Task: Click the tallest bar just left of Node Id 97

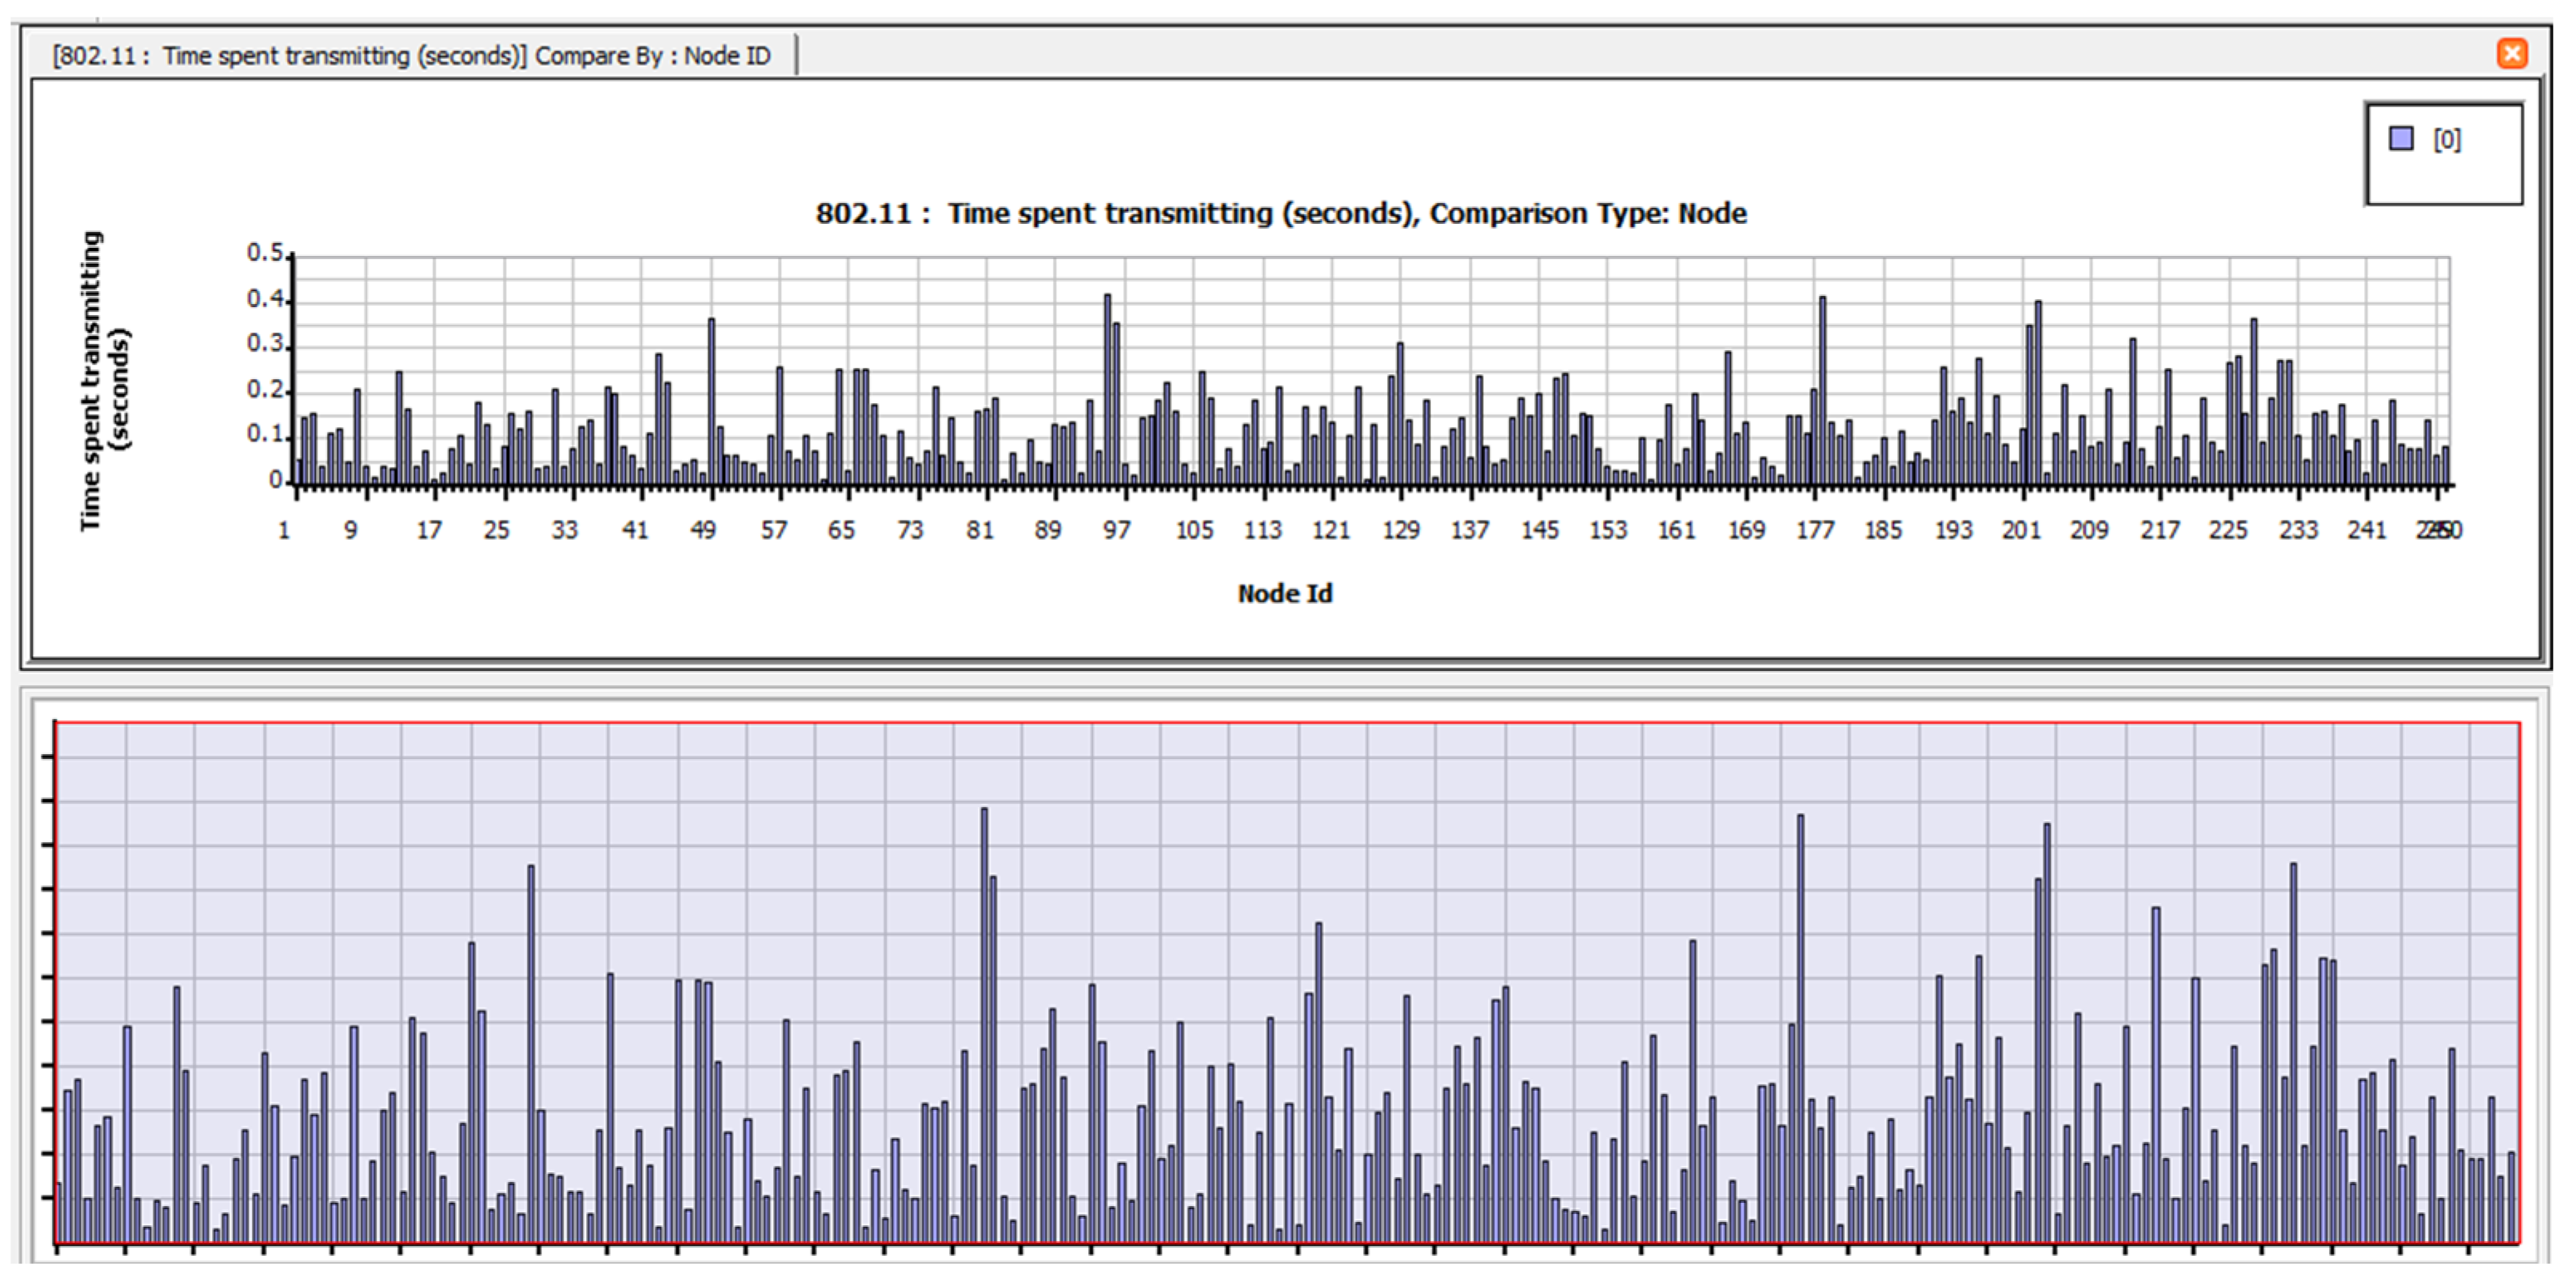Action: point(1107,390)
